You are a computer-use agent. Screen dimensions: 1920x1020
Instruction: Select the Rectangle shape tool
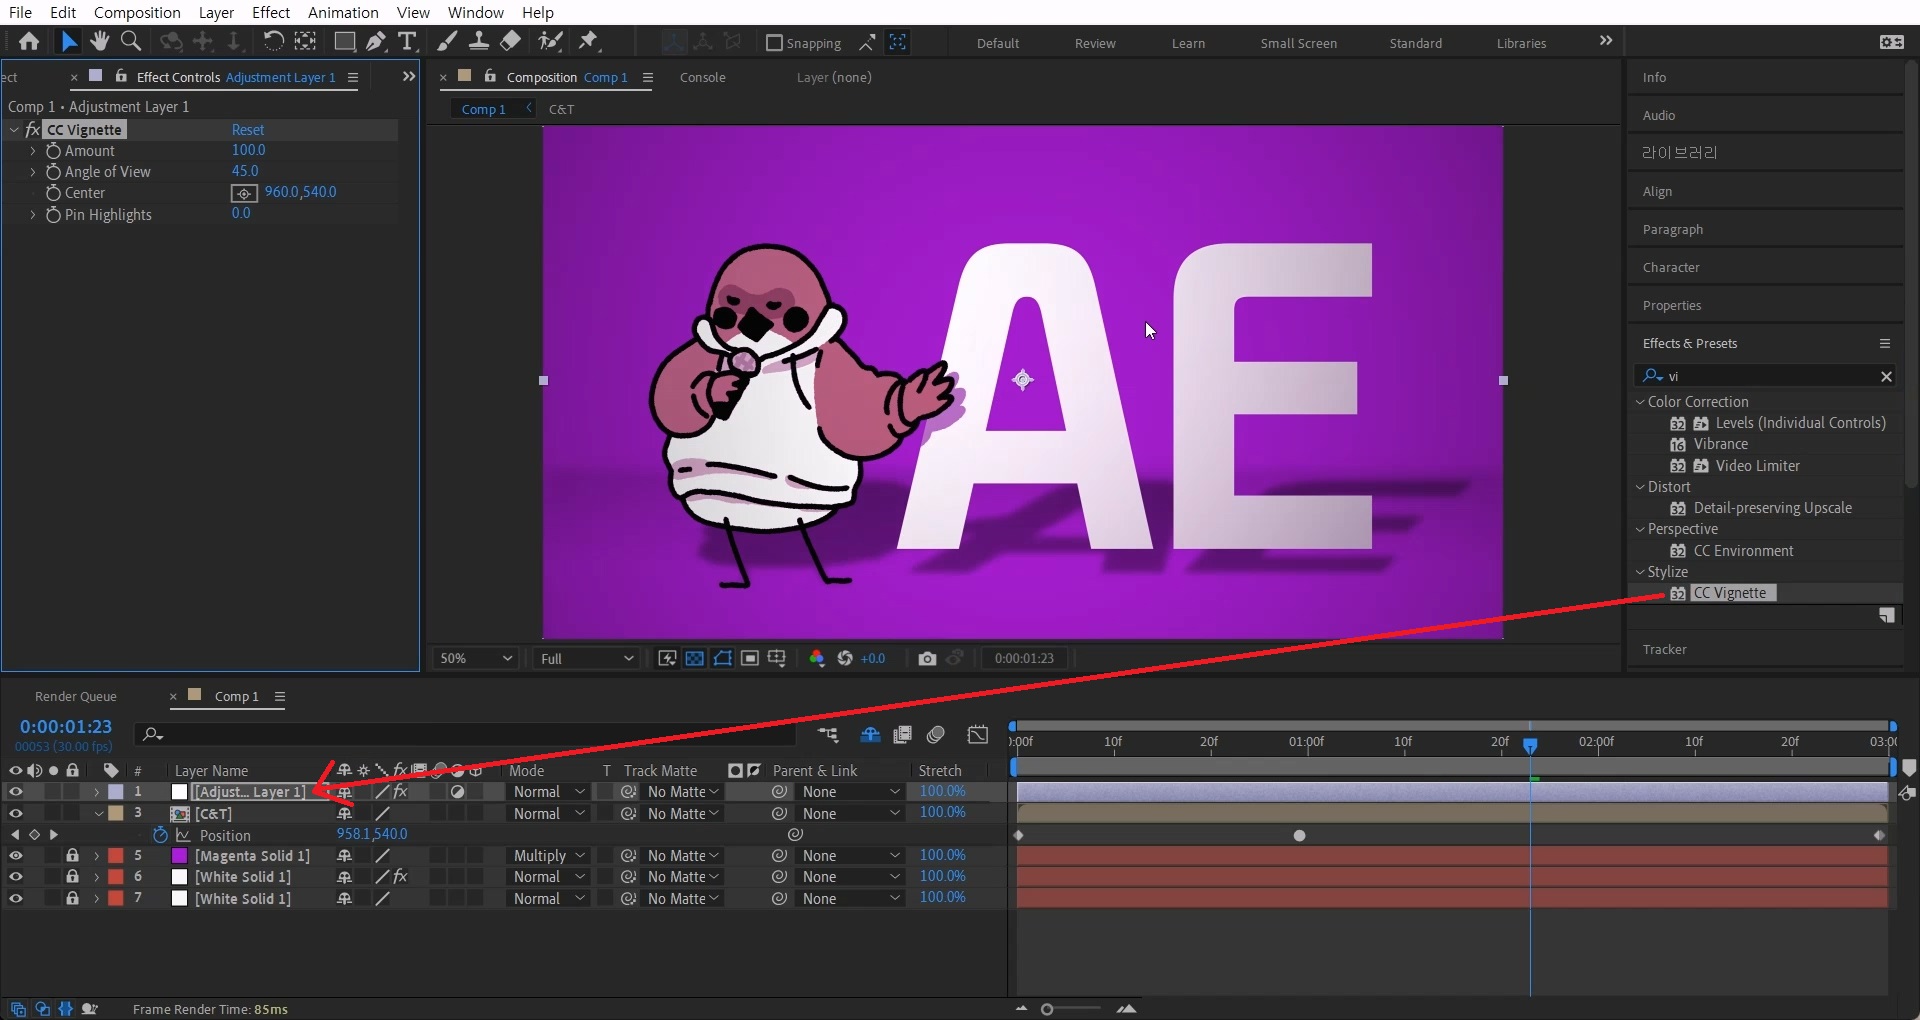344,41
